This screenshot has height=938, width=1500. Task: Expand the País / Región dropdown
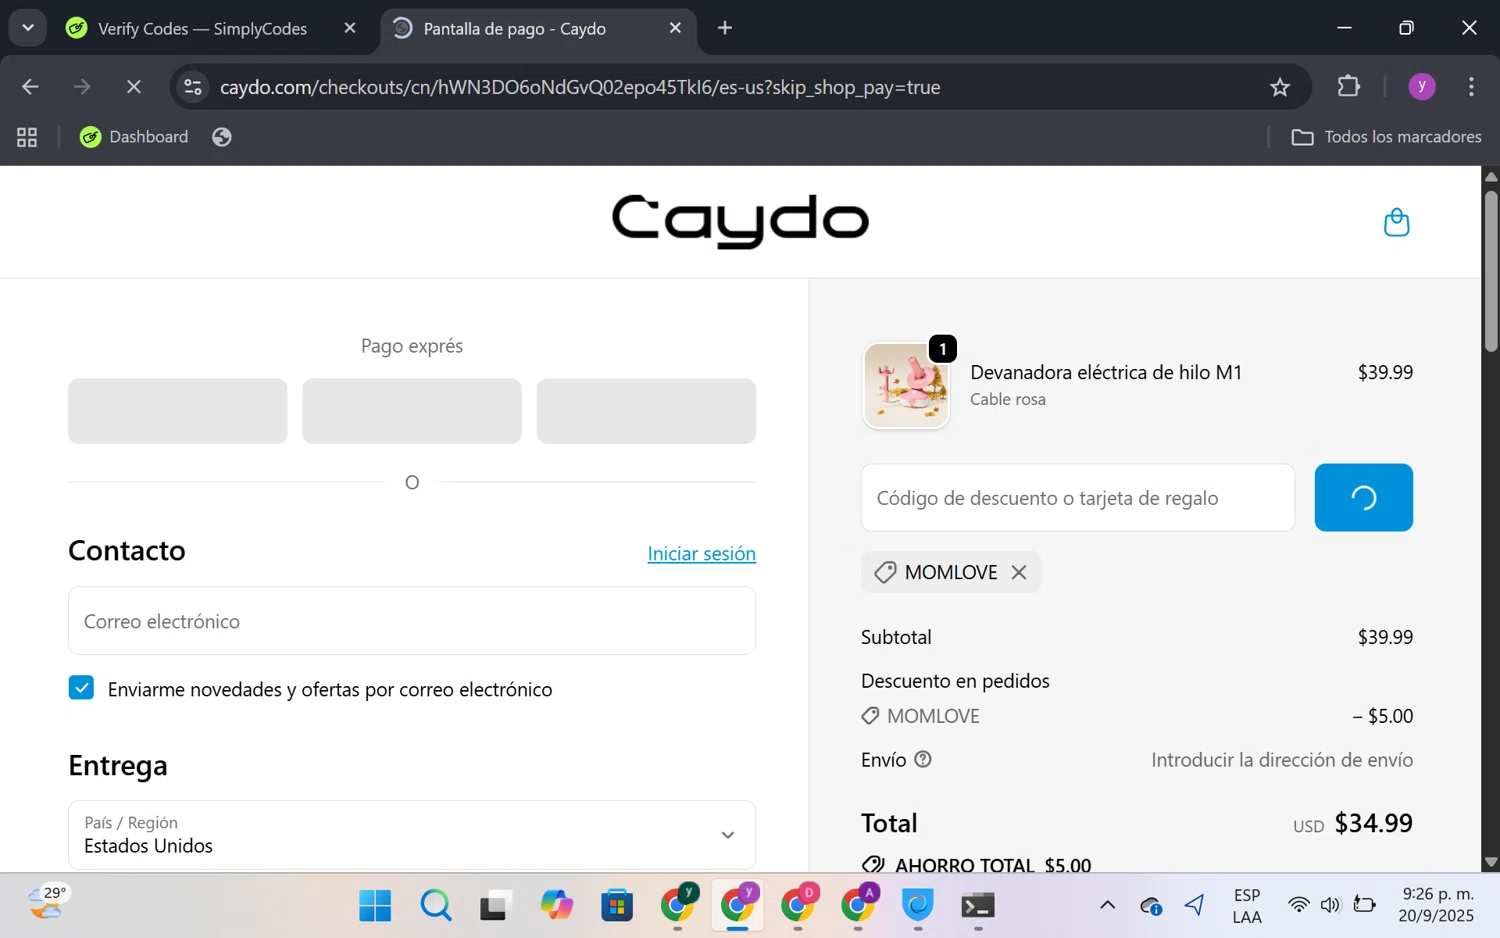click(x=412, y=835)
